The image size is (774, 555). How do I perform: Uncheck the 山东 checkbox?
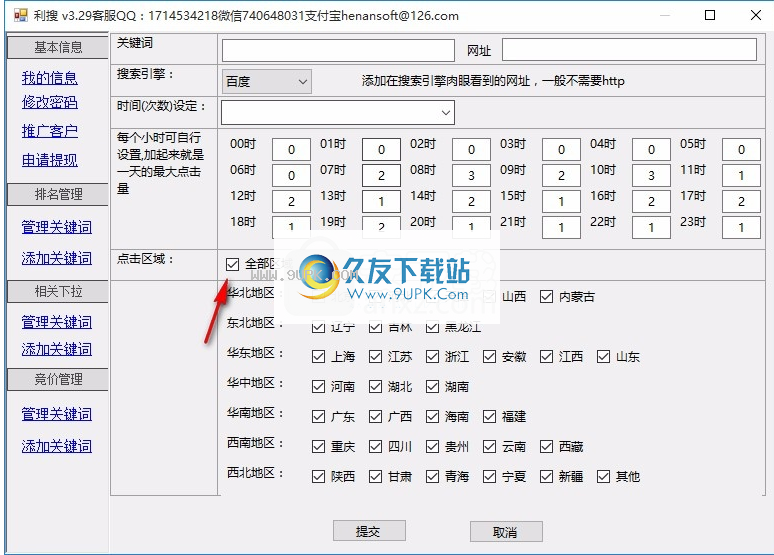tap(603, 357)
